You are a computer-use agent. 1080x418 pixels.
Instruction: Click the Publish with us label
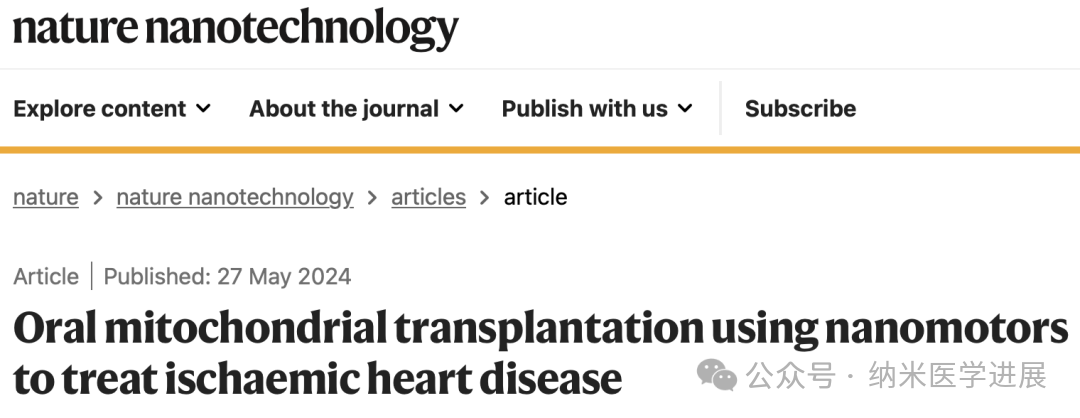click(584, 109)
